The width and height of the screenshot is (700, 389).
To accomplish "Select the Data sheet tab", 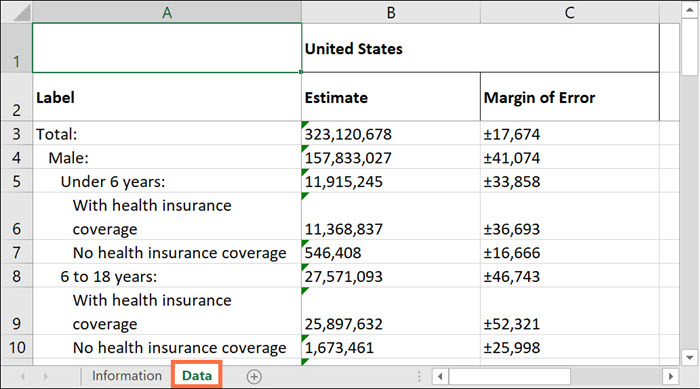I will pos(197,376).
